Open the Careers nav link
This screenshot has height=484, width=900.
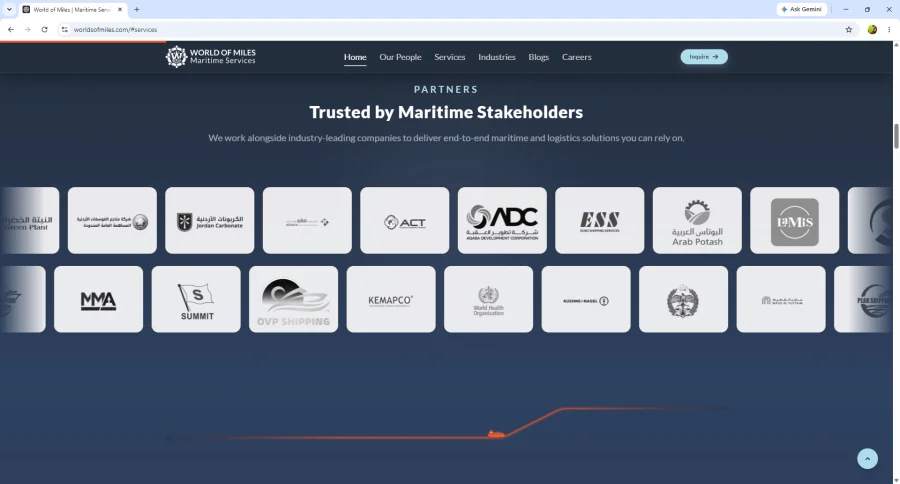click(576, 57)
